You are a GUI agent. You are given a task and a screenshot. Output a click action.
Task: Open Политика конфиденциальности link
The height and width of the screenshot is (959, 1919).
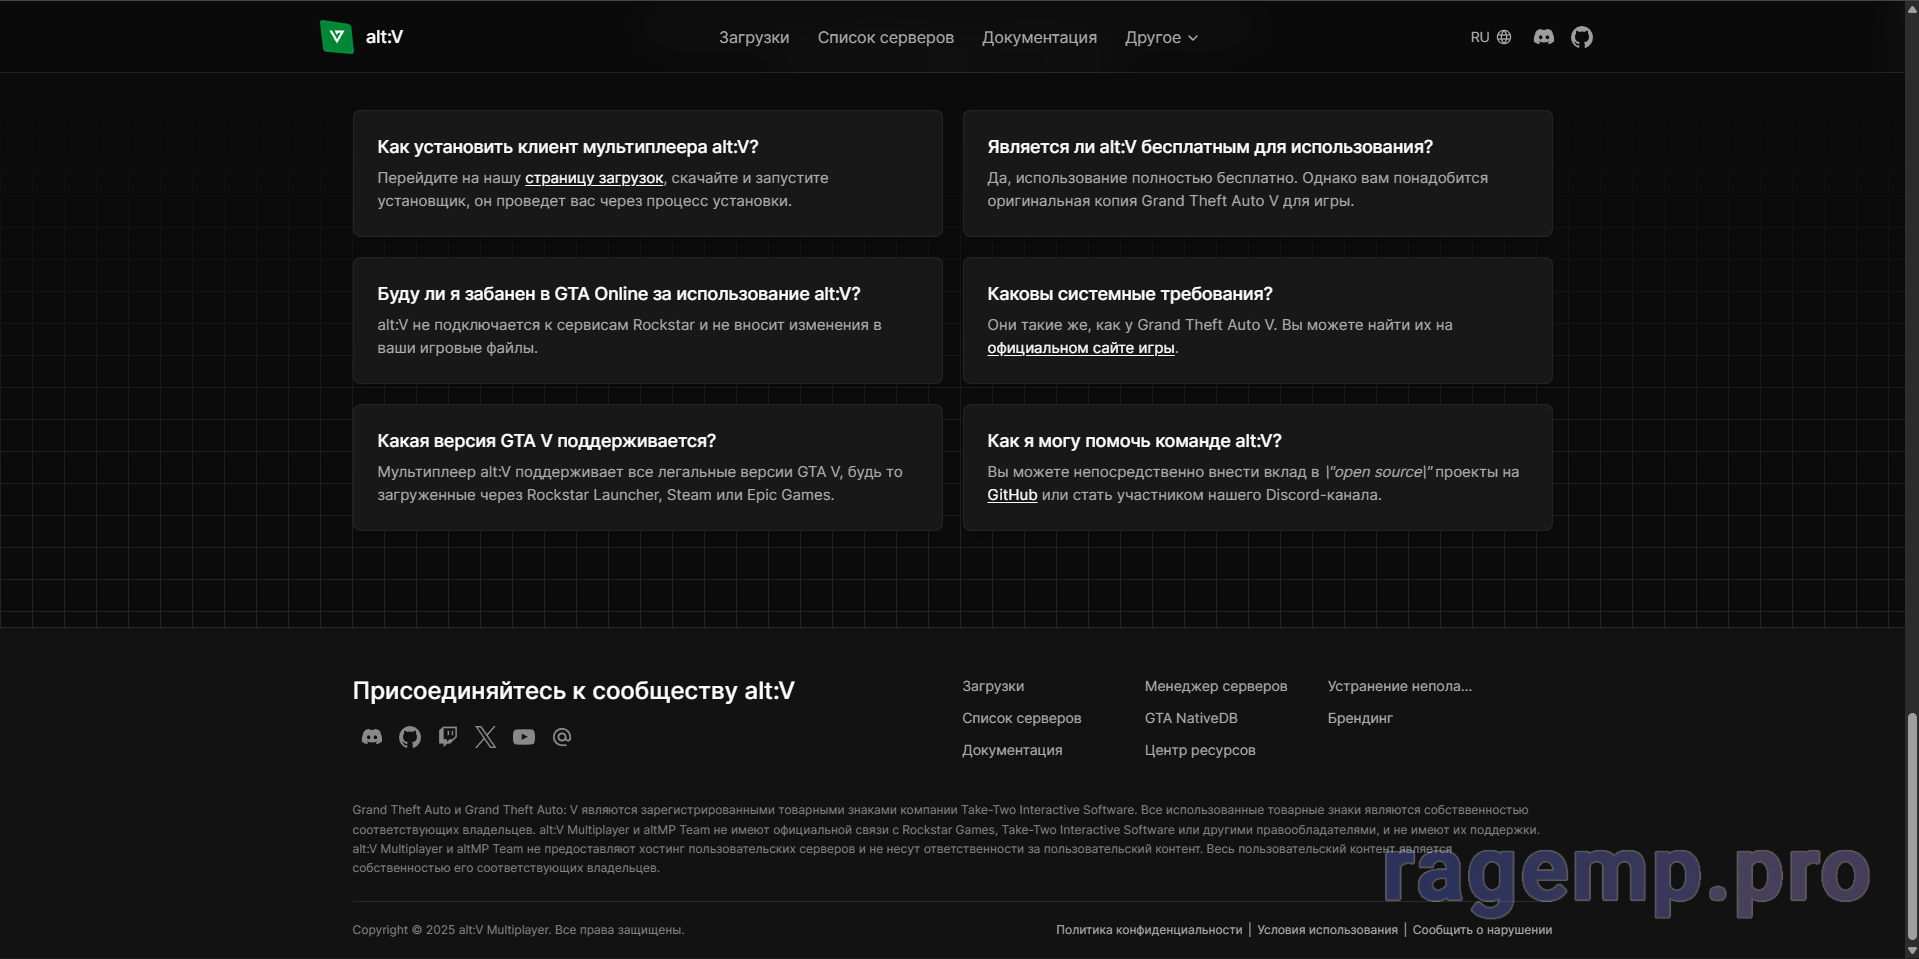1149,930
